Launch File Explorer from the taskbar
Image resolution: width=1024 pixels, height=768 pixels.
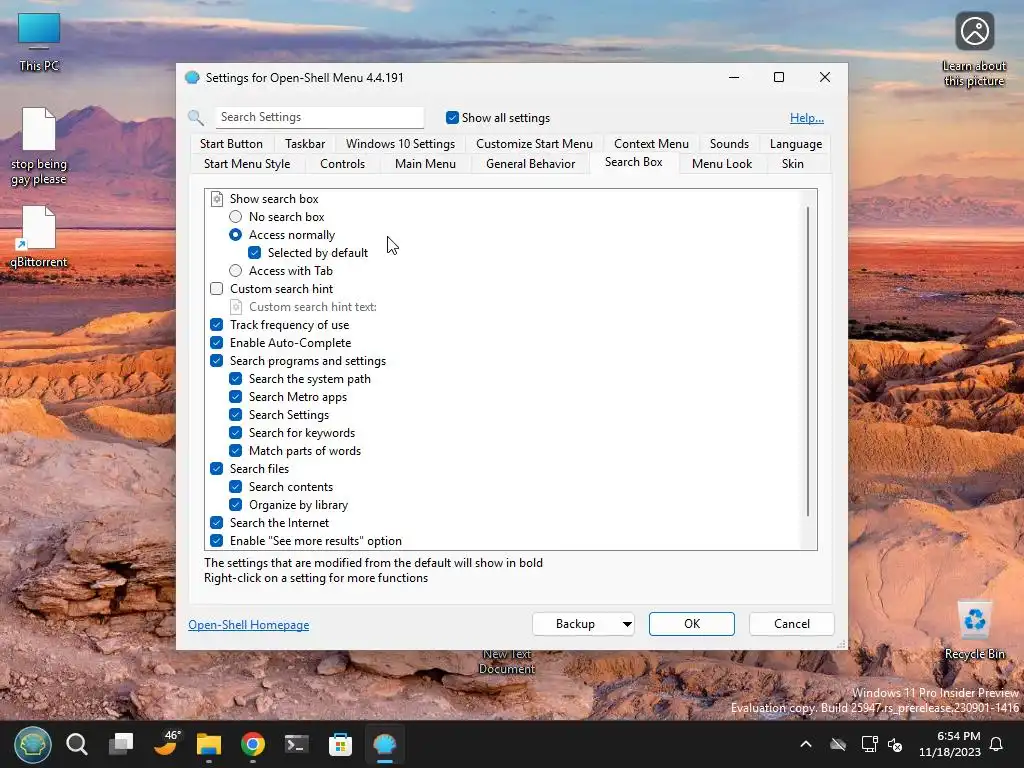click(x=209, y=744)
